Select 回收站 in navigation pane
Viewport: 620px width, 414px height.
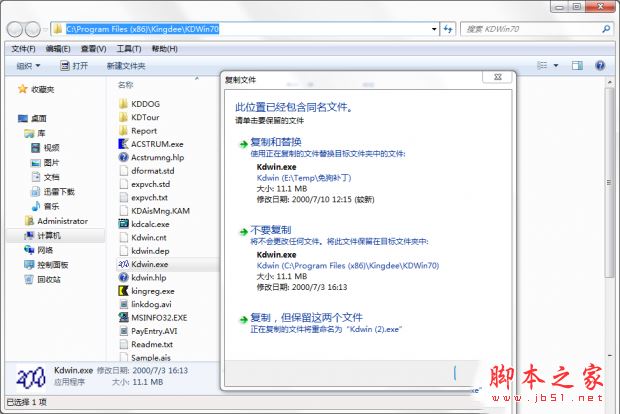(43, 280)
